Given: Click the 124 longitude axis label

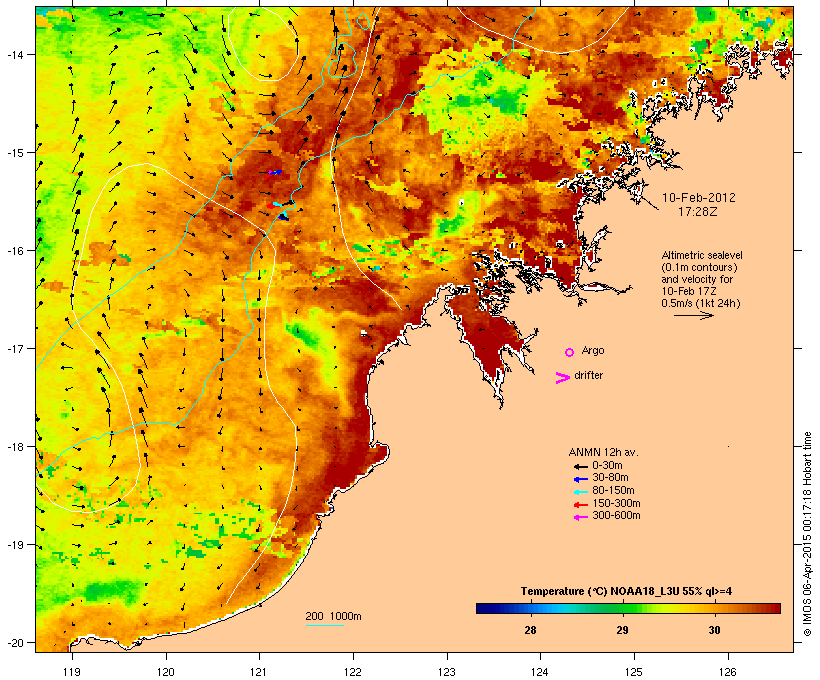Looking at the screenshot, I should click(x=540, y=672).
